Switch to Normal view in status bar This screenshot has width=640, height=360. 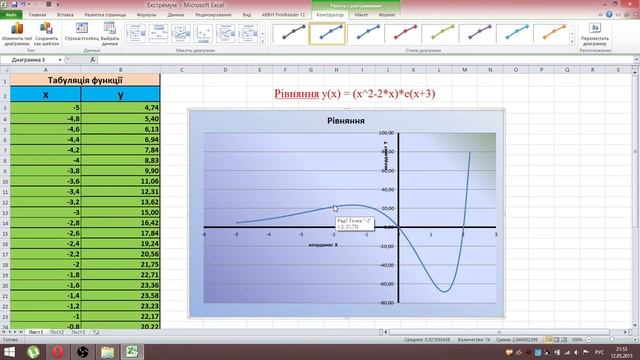(x=549, y=340)
